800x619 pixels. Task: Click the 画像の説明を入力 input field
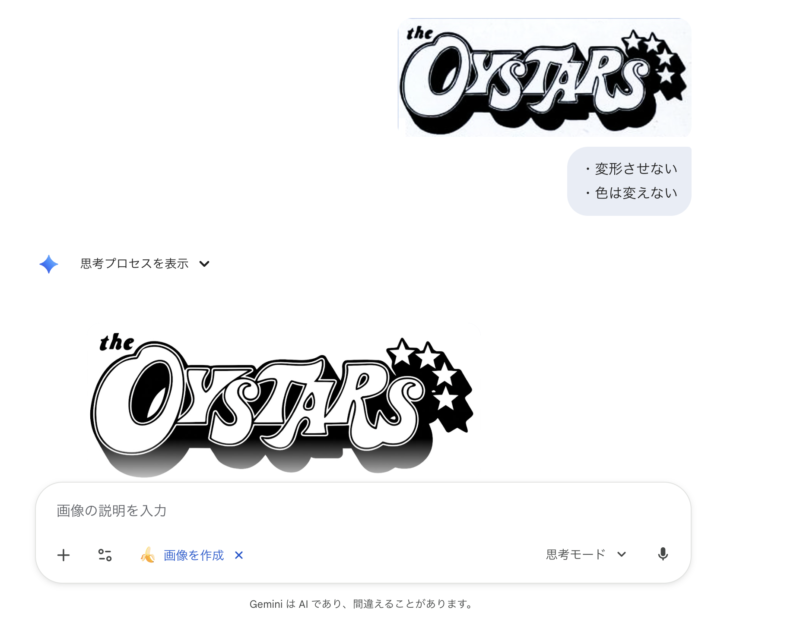pos(363,511)
